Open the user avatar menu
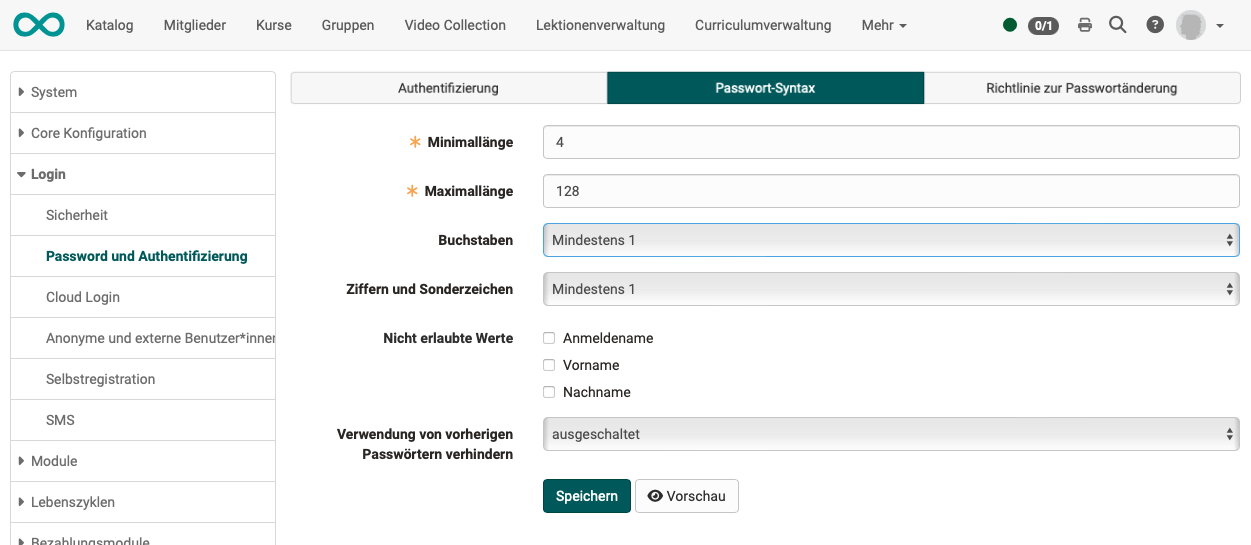Screen dimensions: 1251x545 pyautogui.click(x=1190, y=25)
